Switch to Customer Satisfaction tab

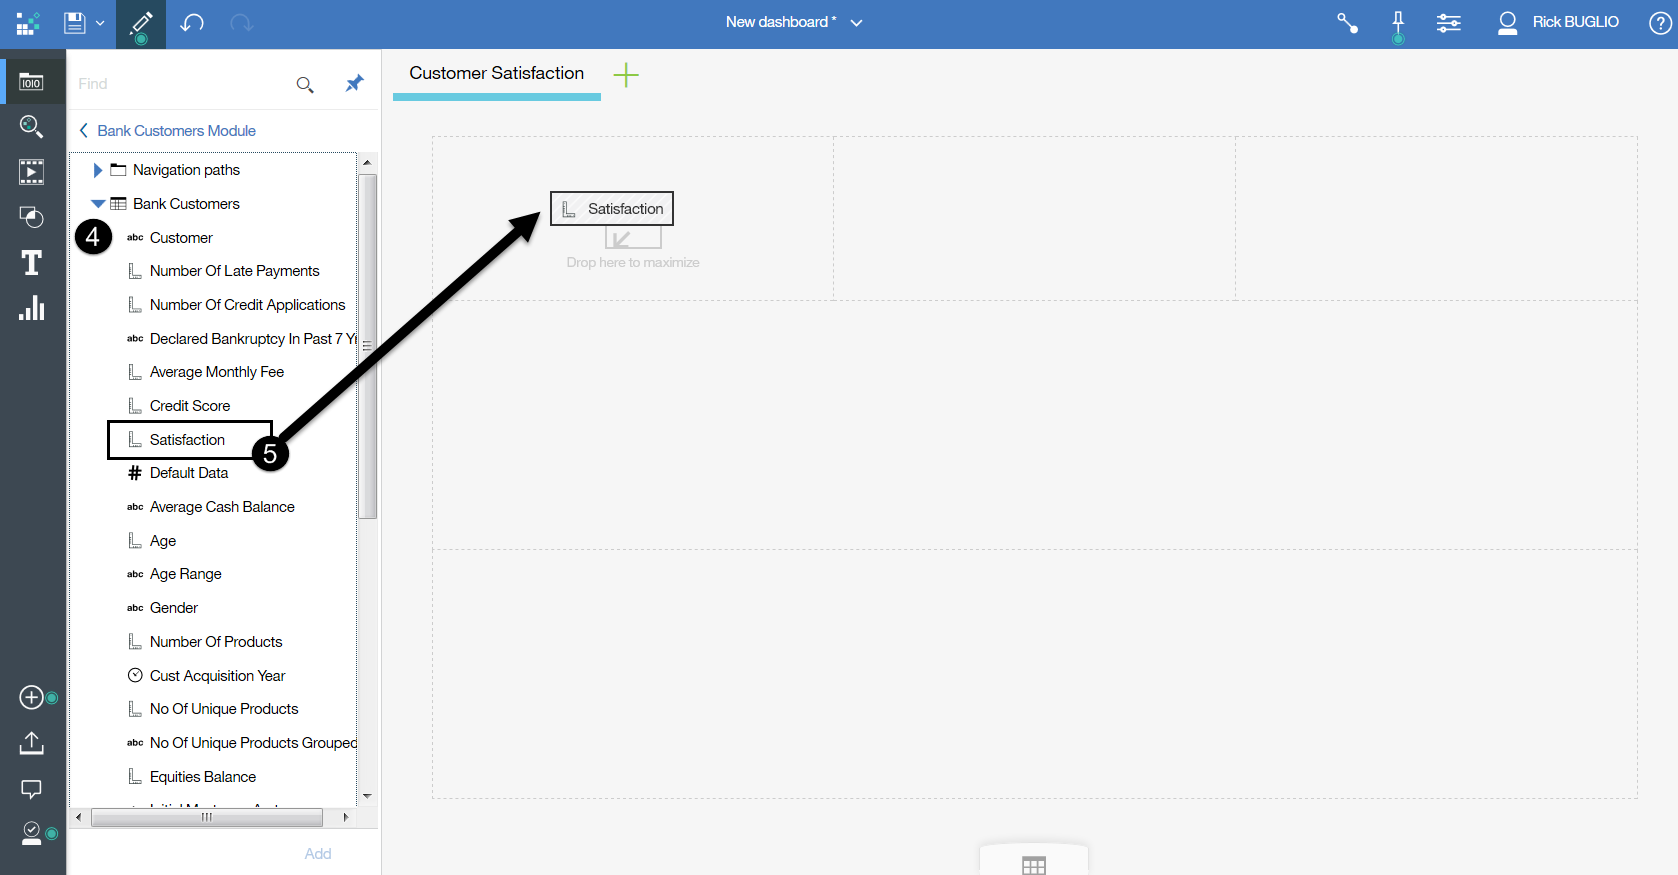tap(496, 74)
